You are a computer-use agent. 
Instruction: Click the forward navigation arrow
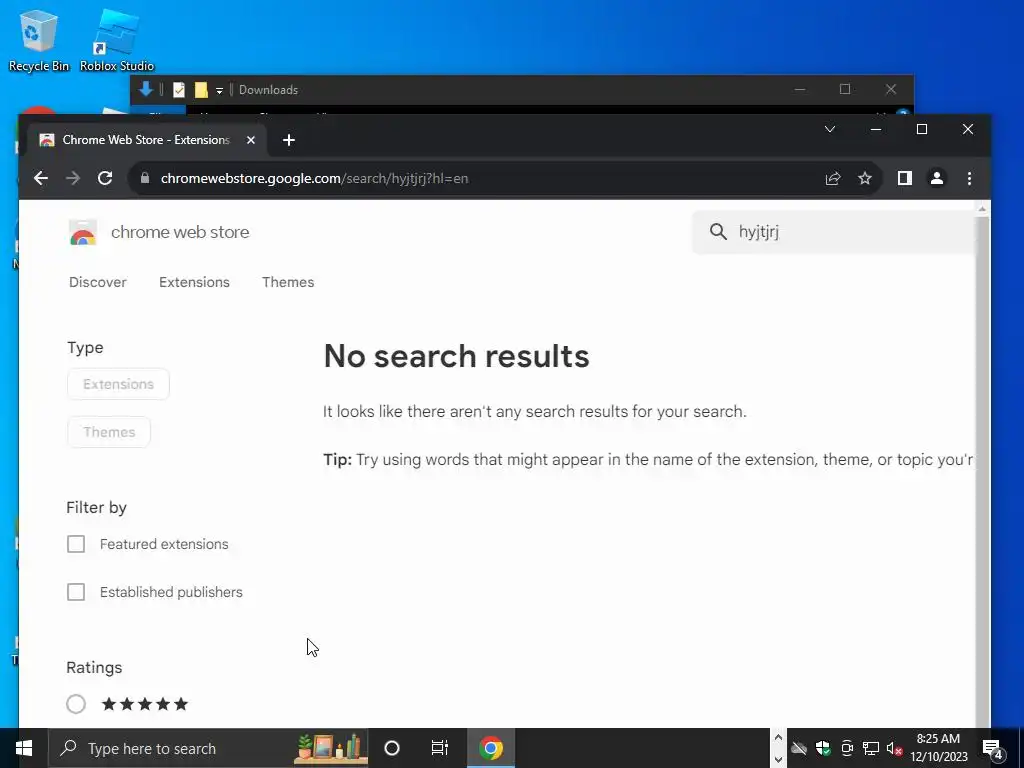[x=72, y=178]
